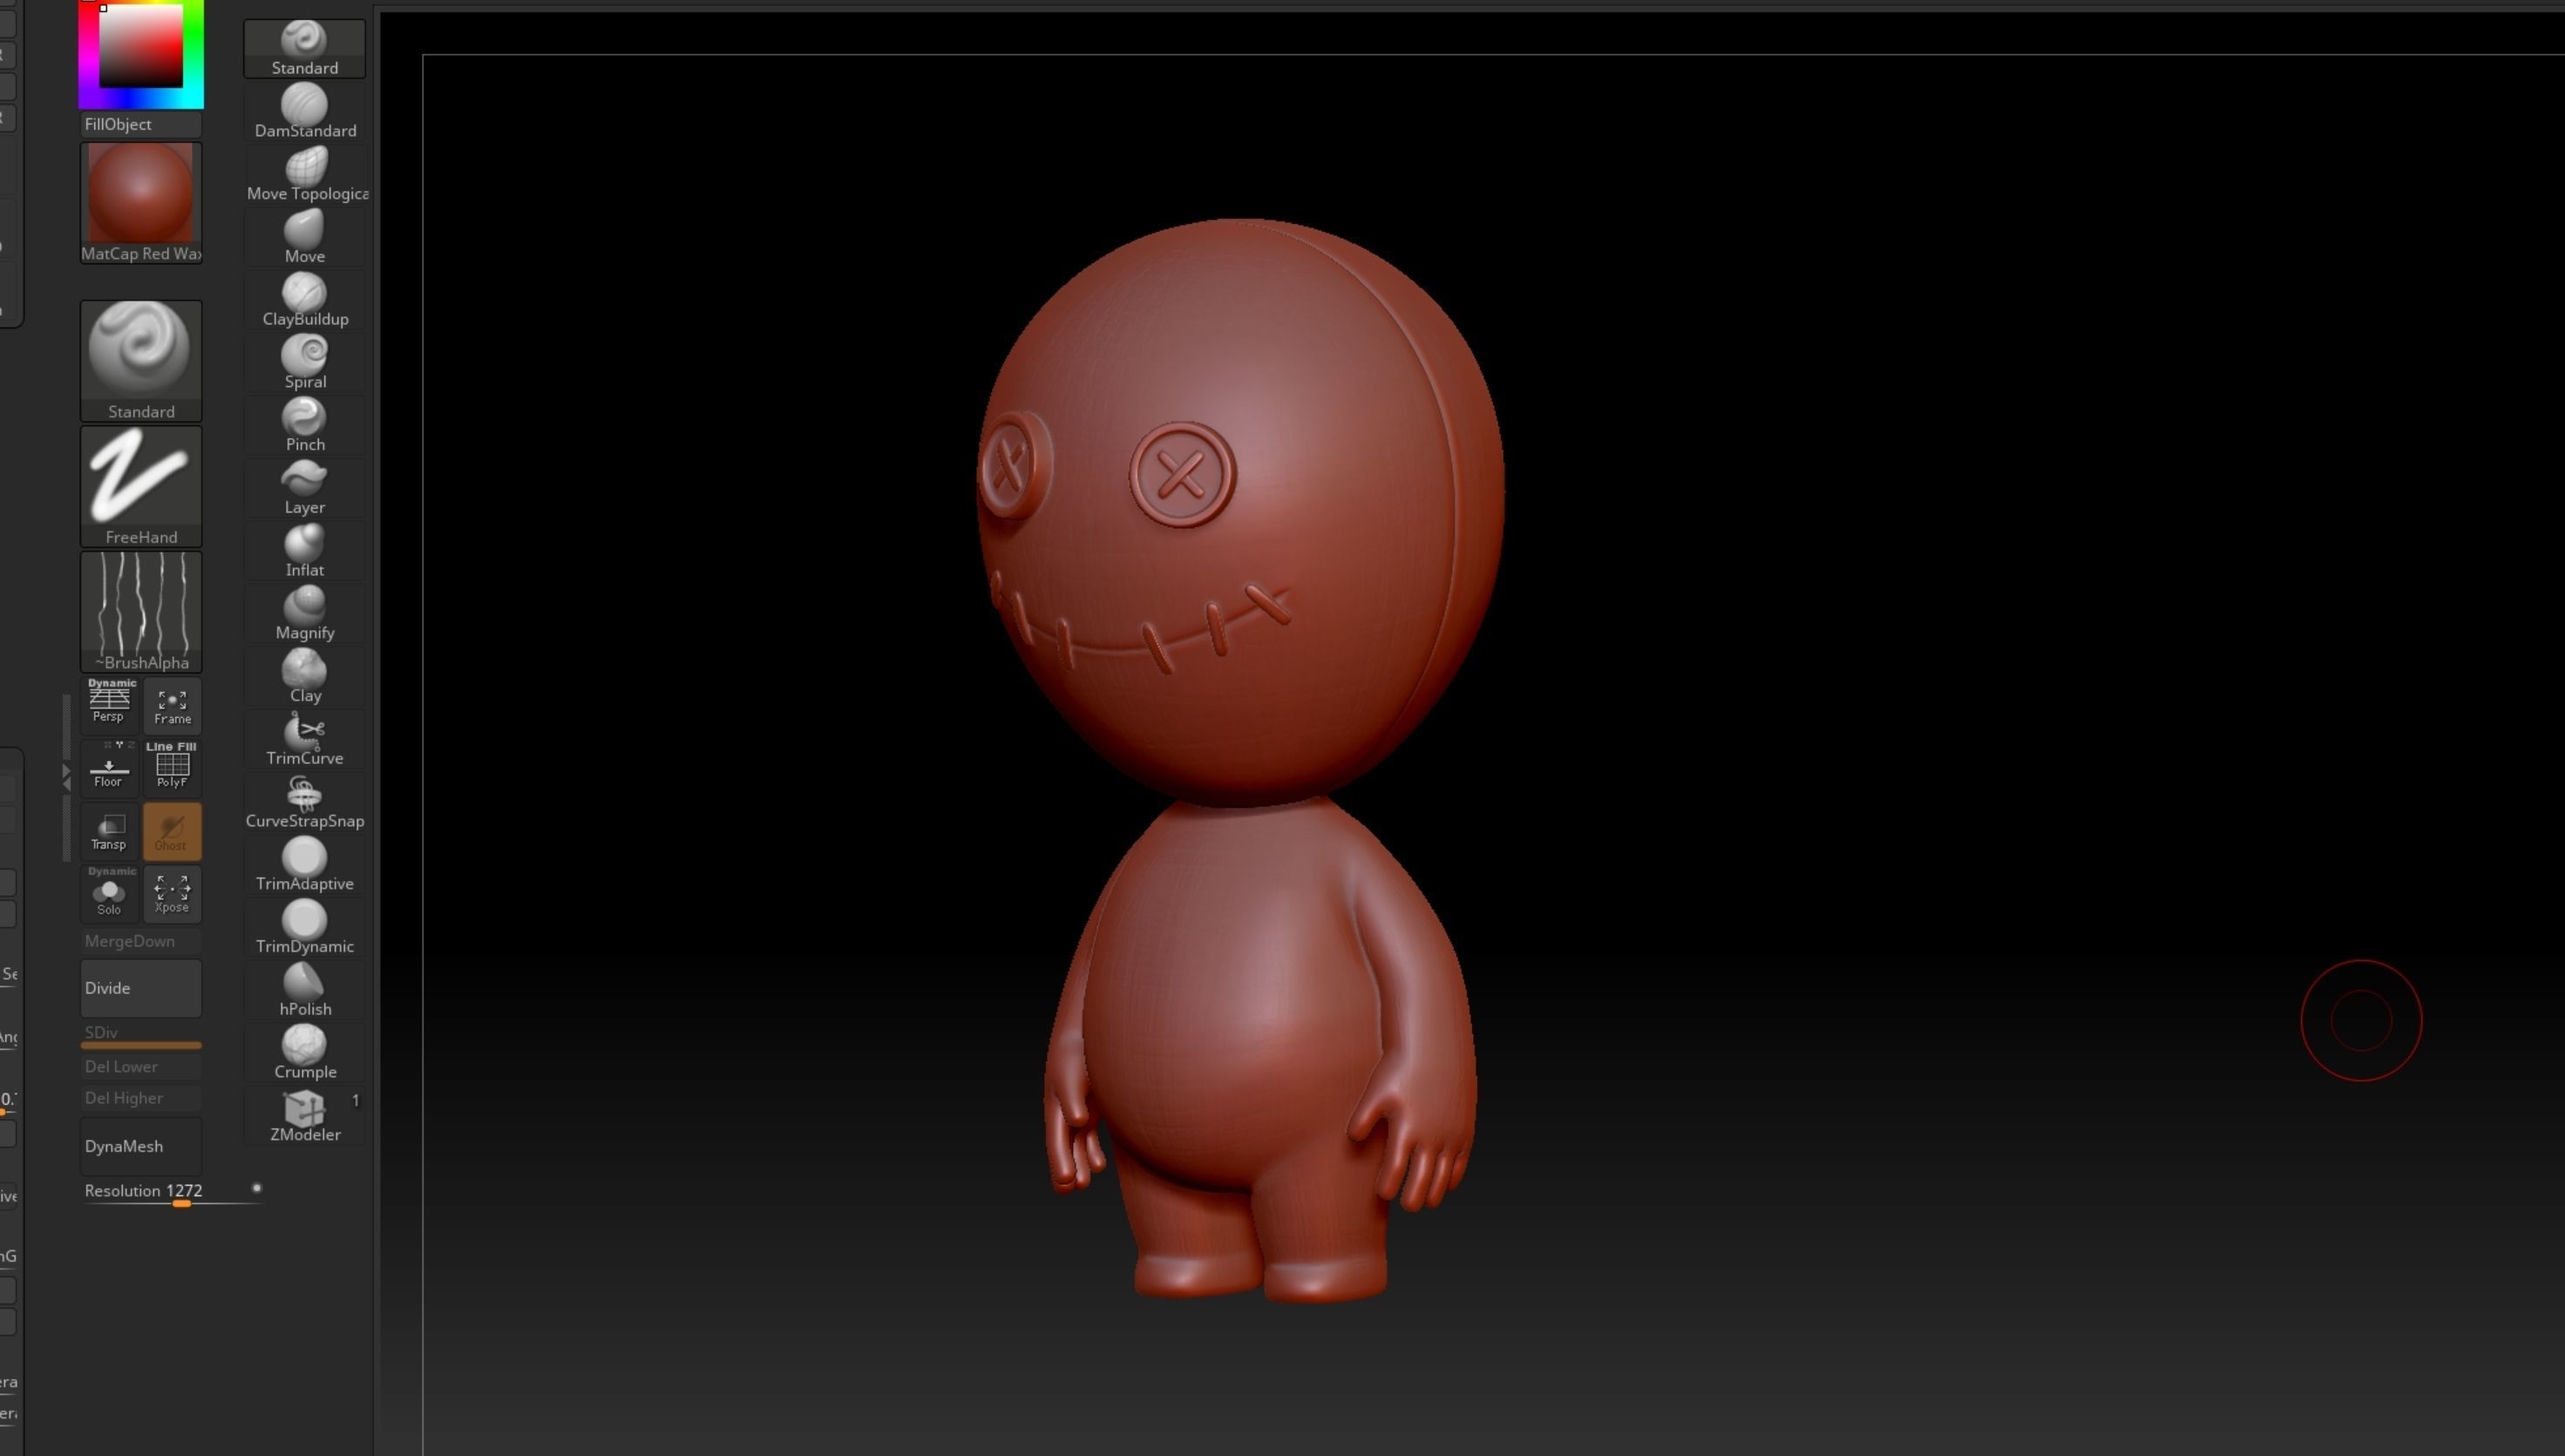Image resolution: width=2565 pixels, height=1456 pixels.
Task: Toggle Persp perspective view
Action: click(x=109, y=704)
